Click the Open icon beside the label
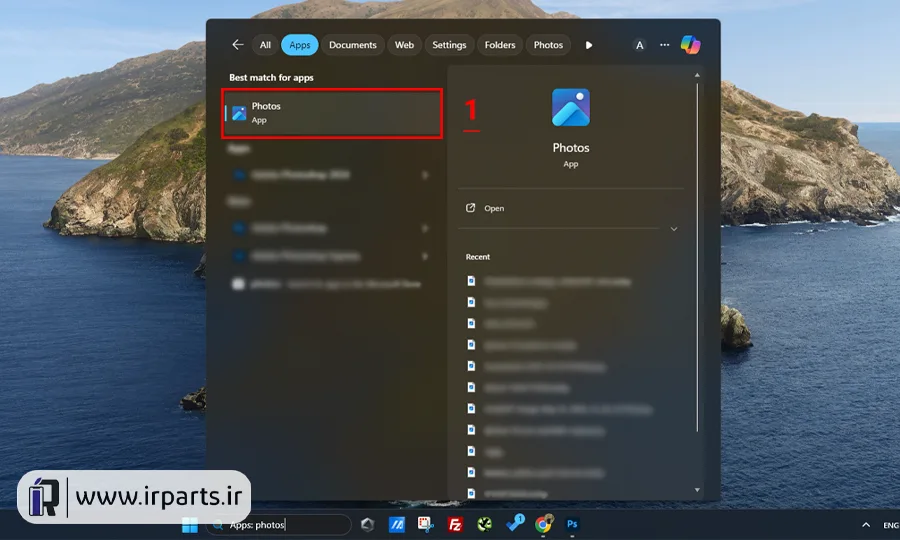Screen dimensions: 900x540 pyautogui.click(x=471, y=208)
